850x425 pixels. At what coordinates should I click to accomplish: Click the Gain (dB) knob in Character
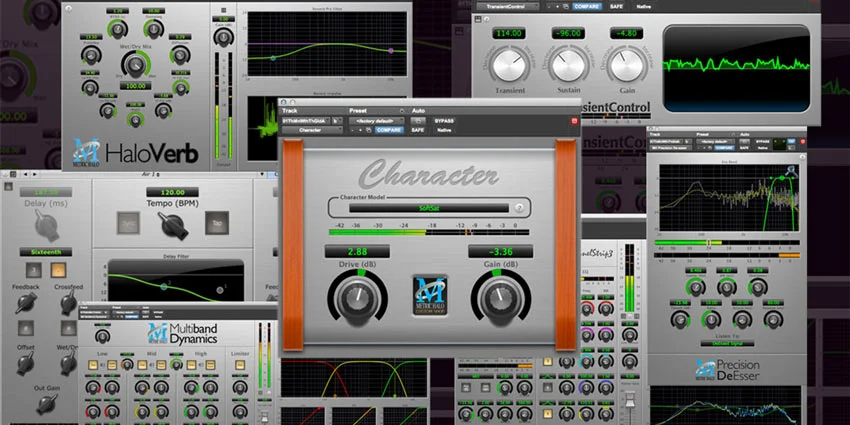(500, 296)
